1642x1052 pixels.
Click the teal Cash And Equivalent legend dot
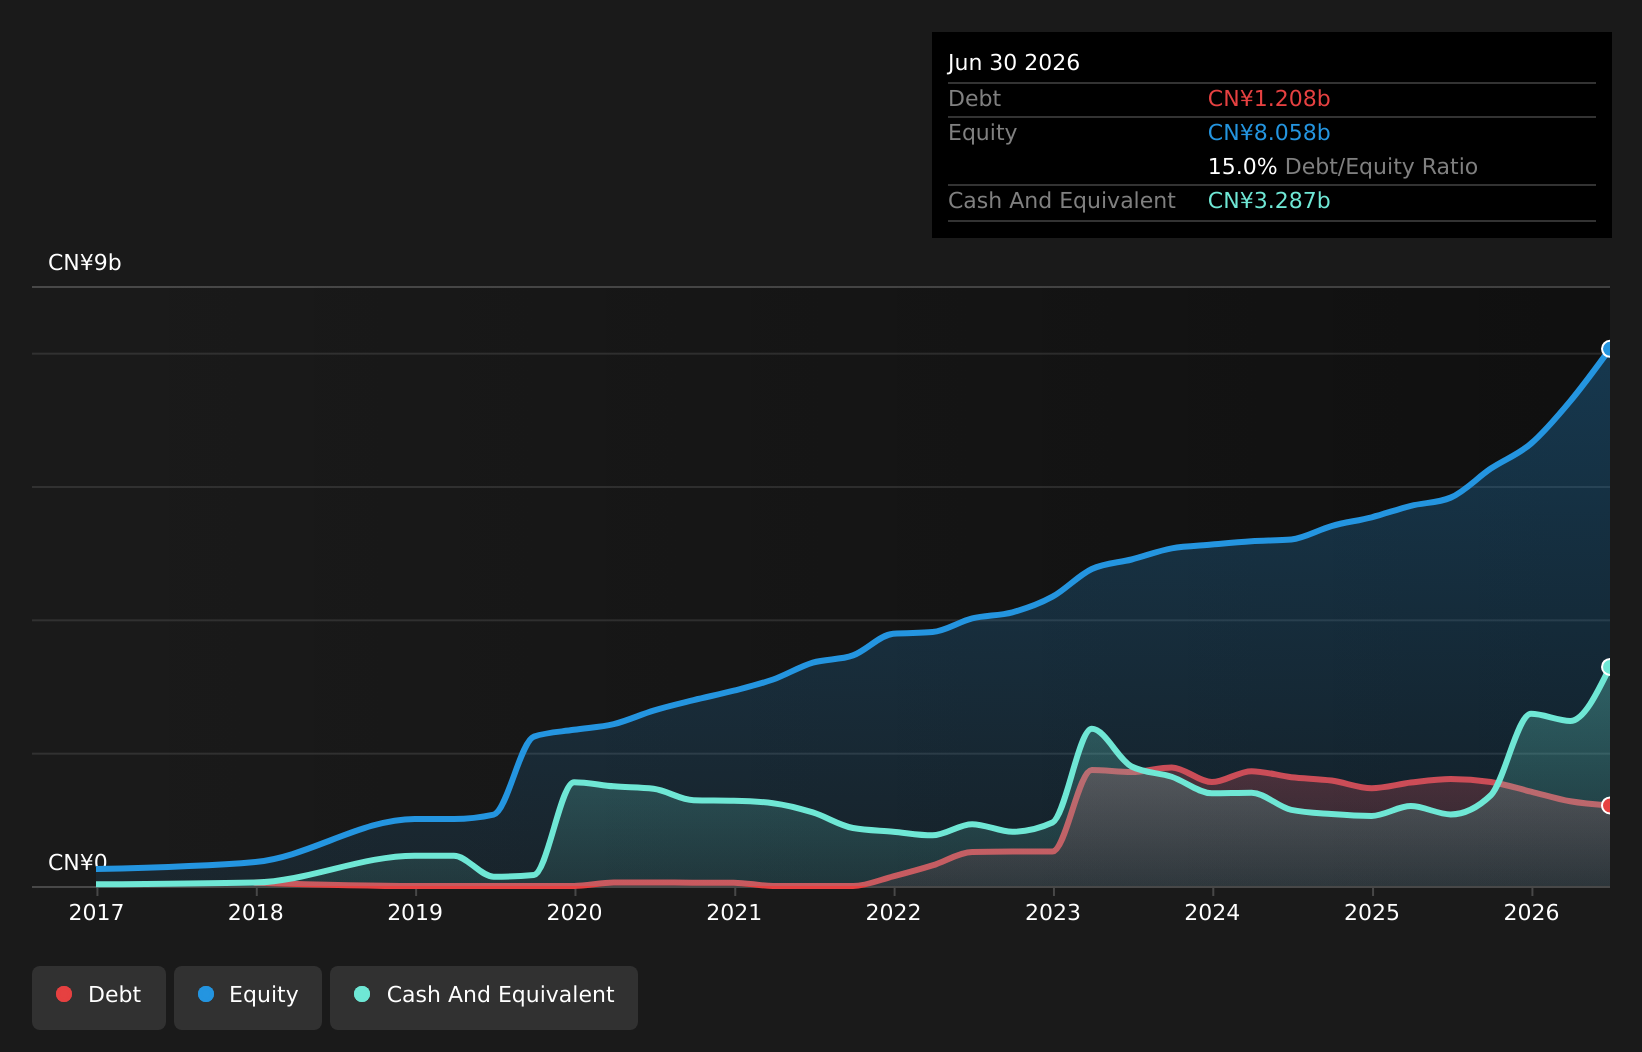coord(362,994)
